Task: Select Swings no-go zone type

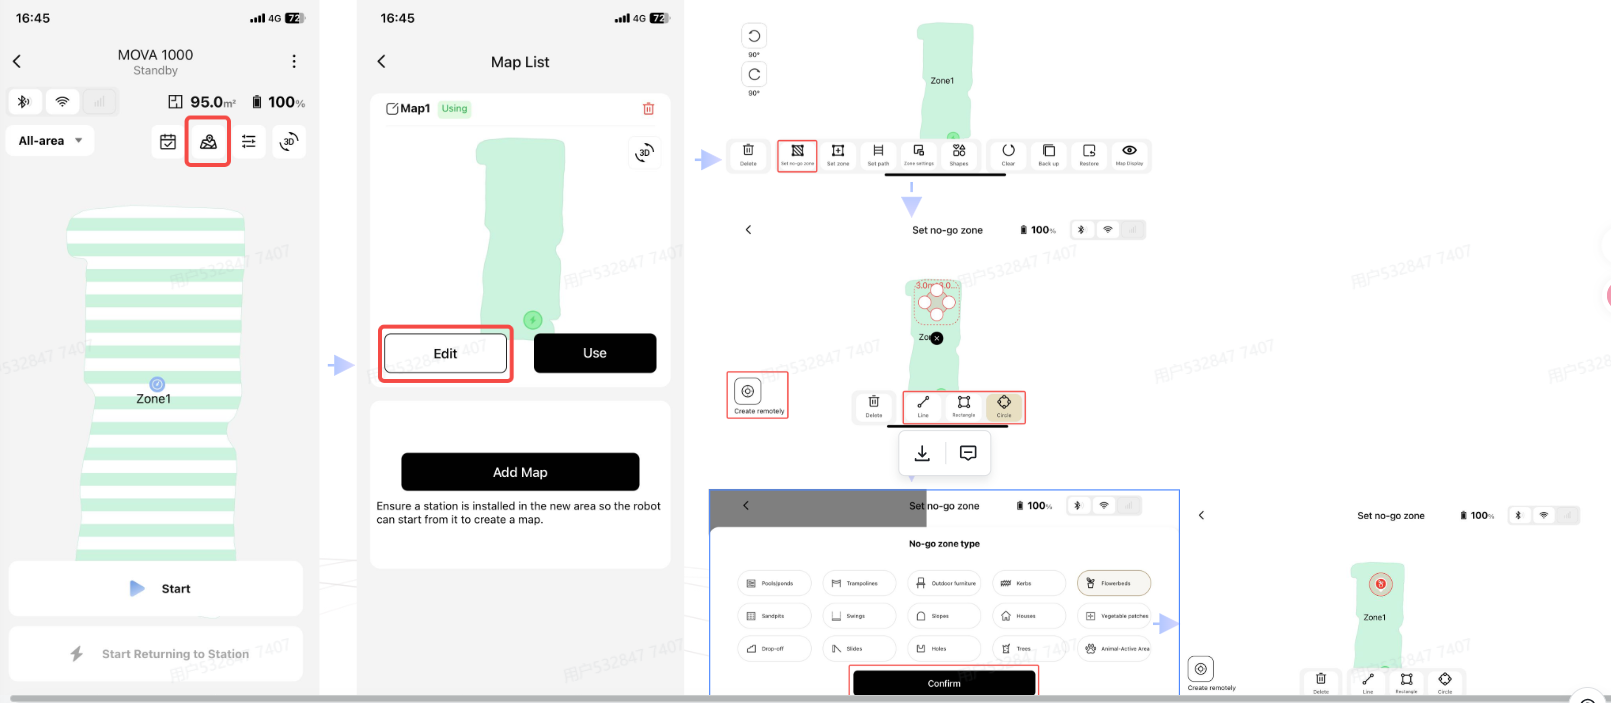Action: [859, 616]
